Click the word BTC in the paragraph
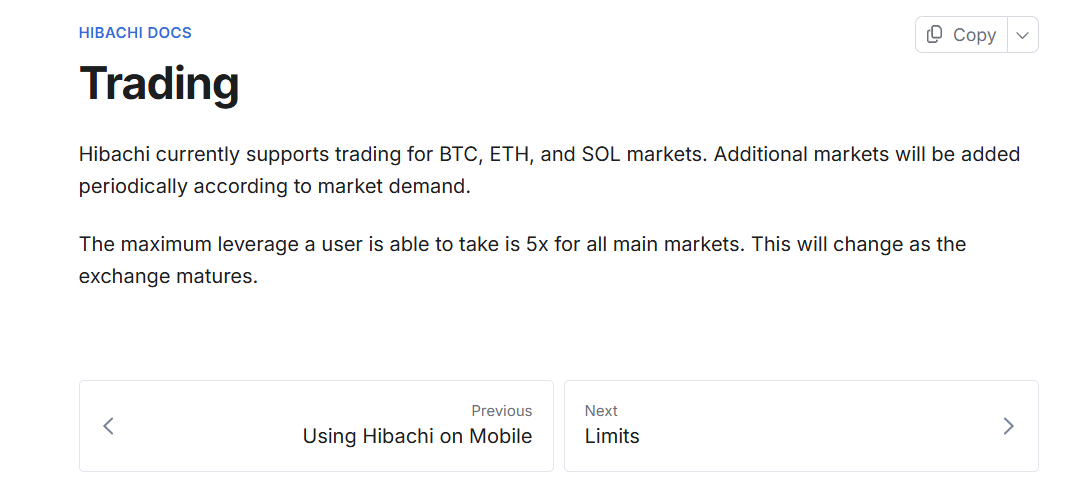Viewport: 1083px width, 486px height. 459,155
